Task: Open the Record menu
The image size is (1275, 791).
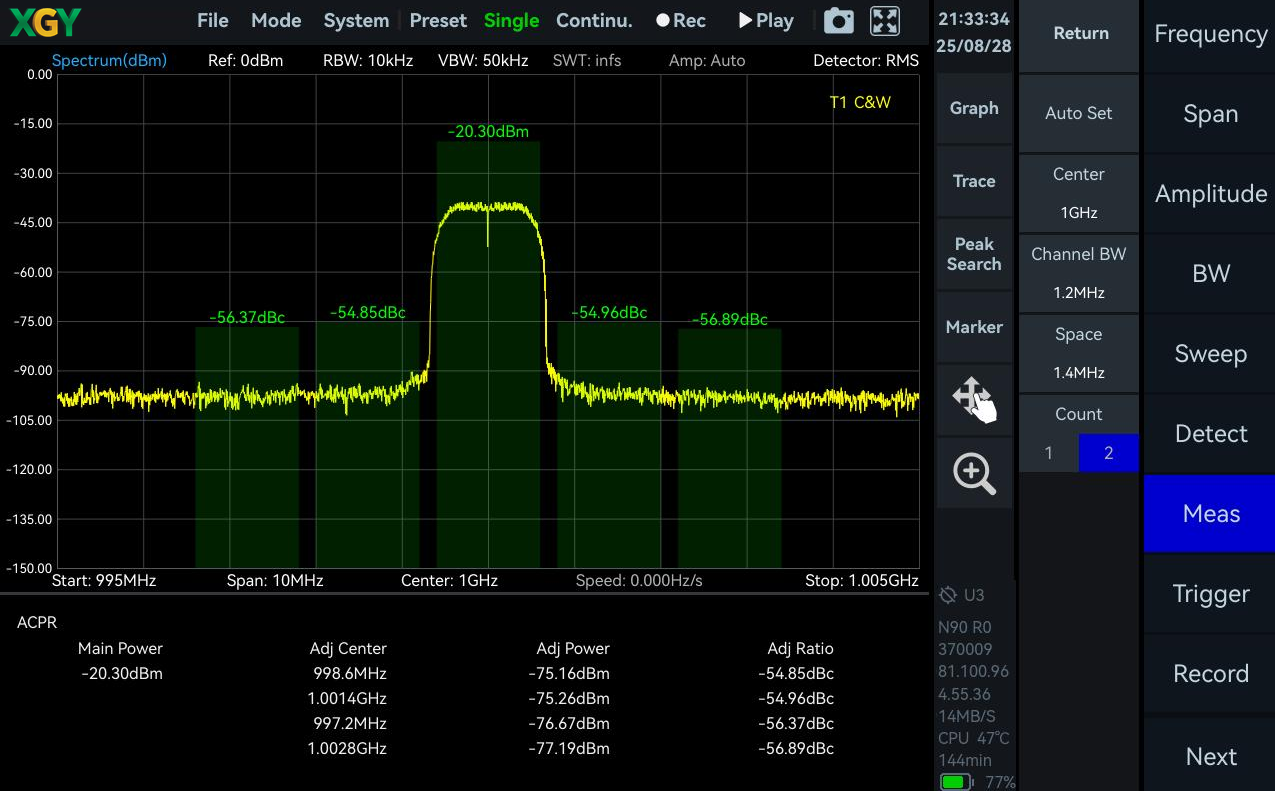Action: [x=1210, y=674]
